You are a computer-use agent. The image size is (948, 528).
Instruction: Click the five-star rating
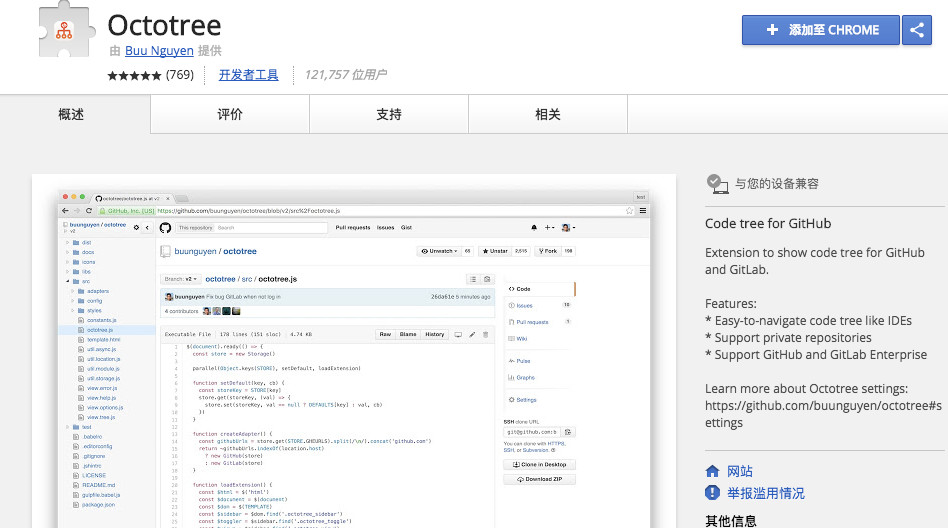coord(134,76)
